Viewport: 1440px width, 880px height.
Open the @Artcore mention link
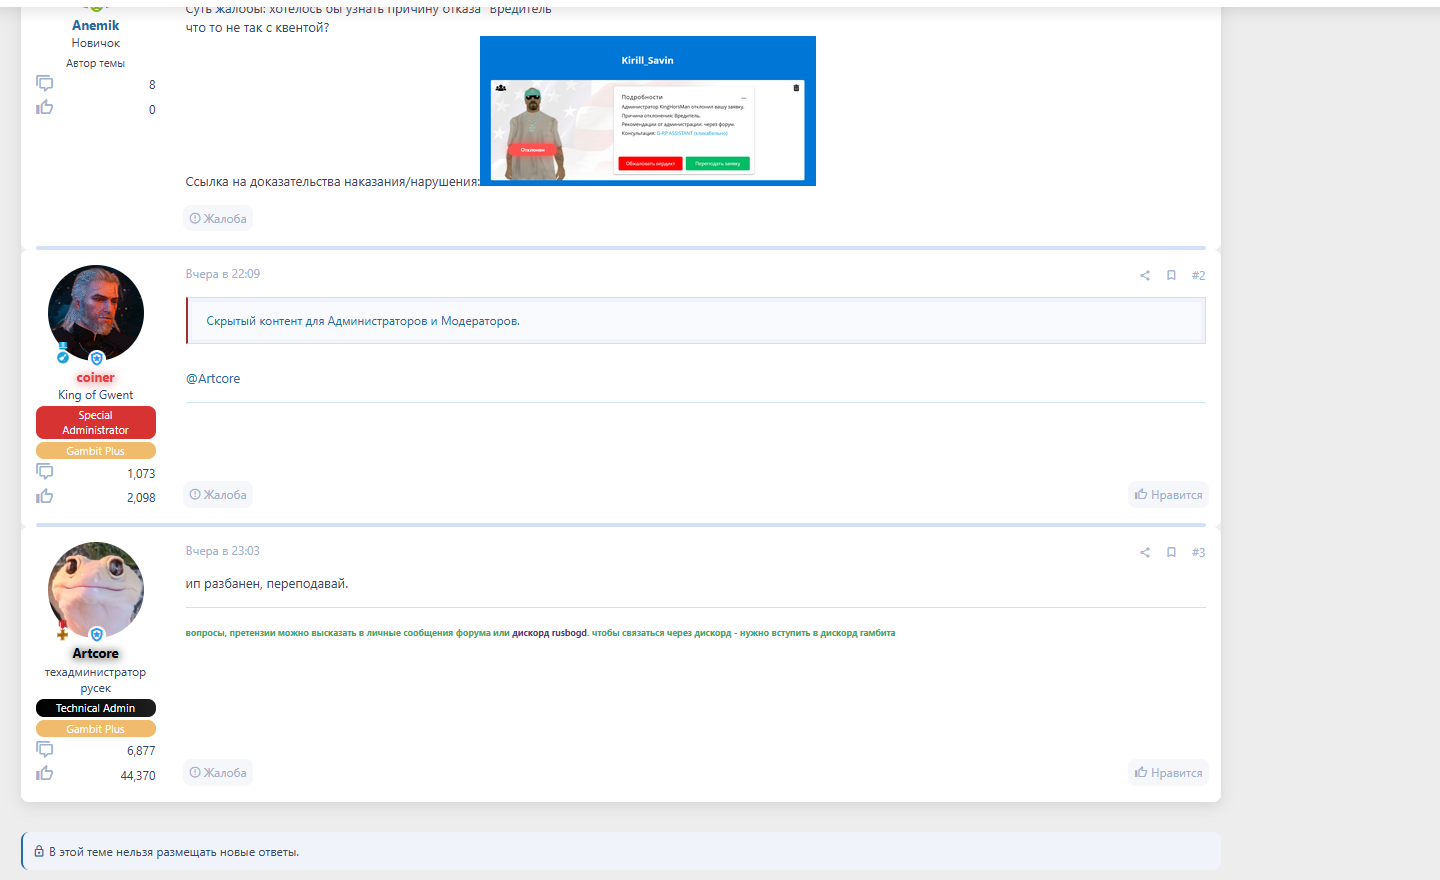coord(213,379)
